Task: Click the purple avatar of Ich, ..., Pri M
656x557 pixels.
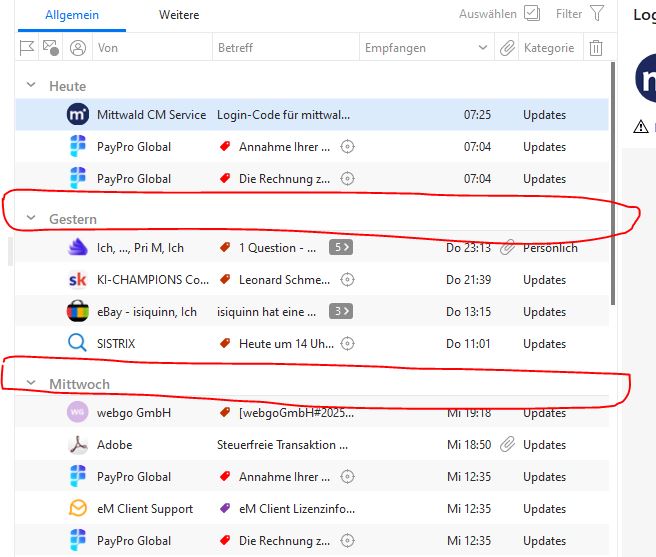Action: click(78, 247)
